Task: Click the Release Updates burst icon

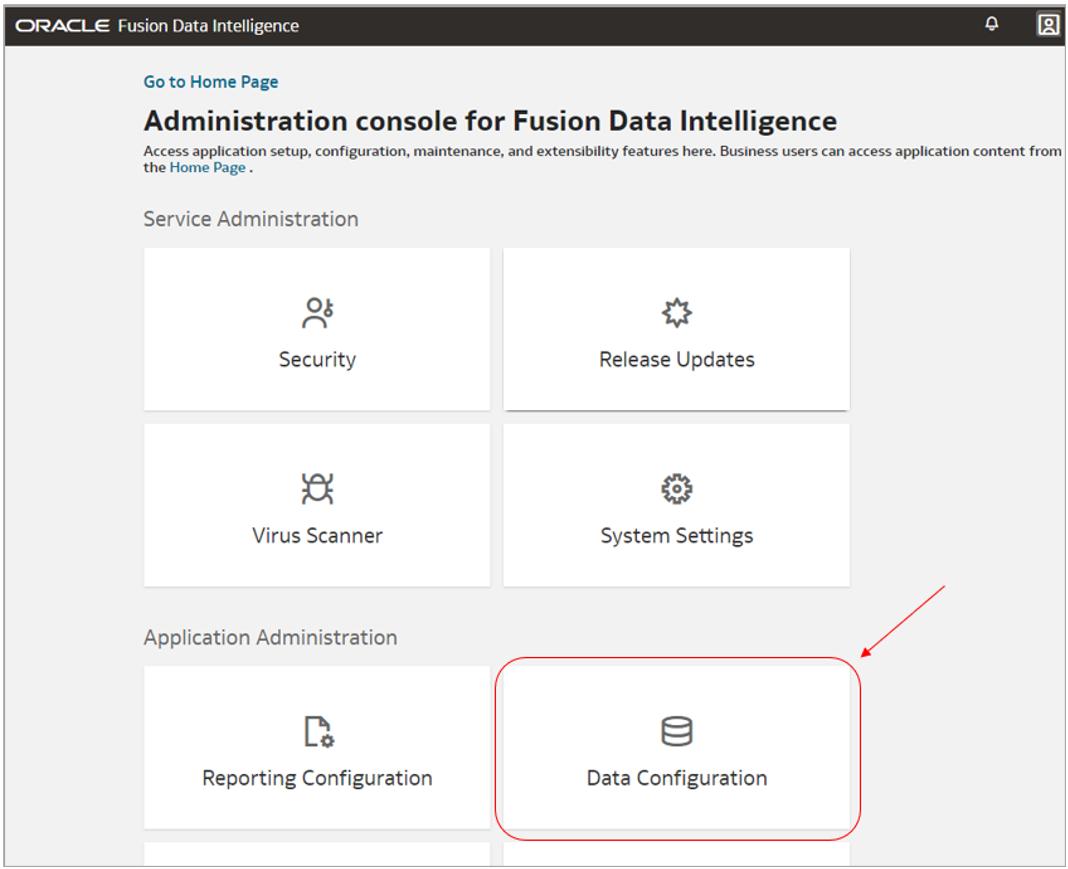Action: [x=676, y=311]
